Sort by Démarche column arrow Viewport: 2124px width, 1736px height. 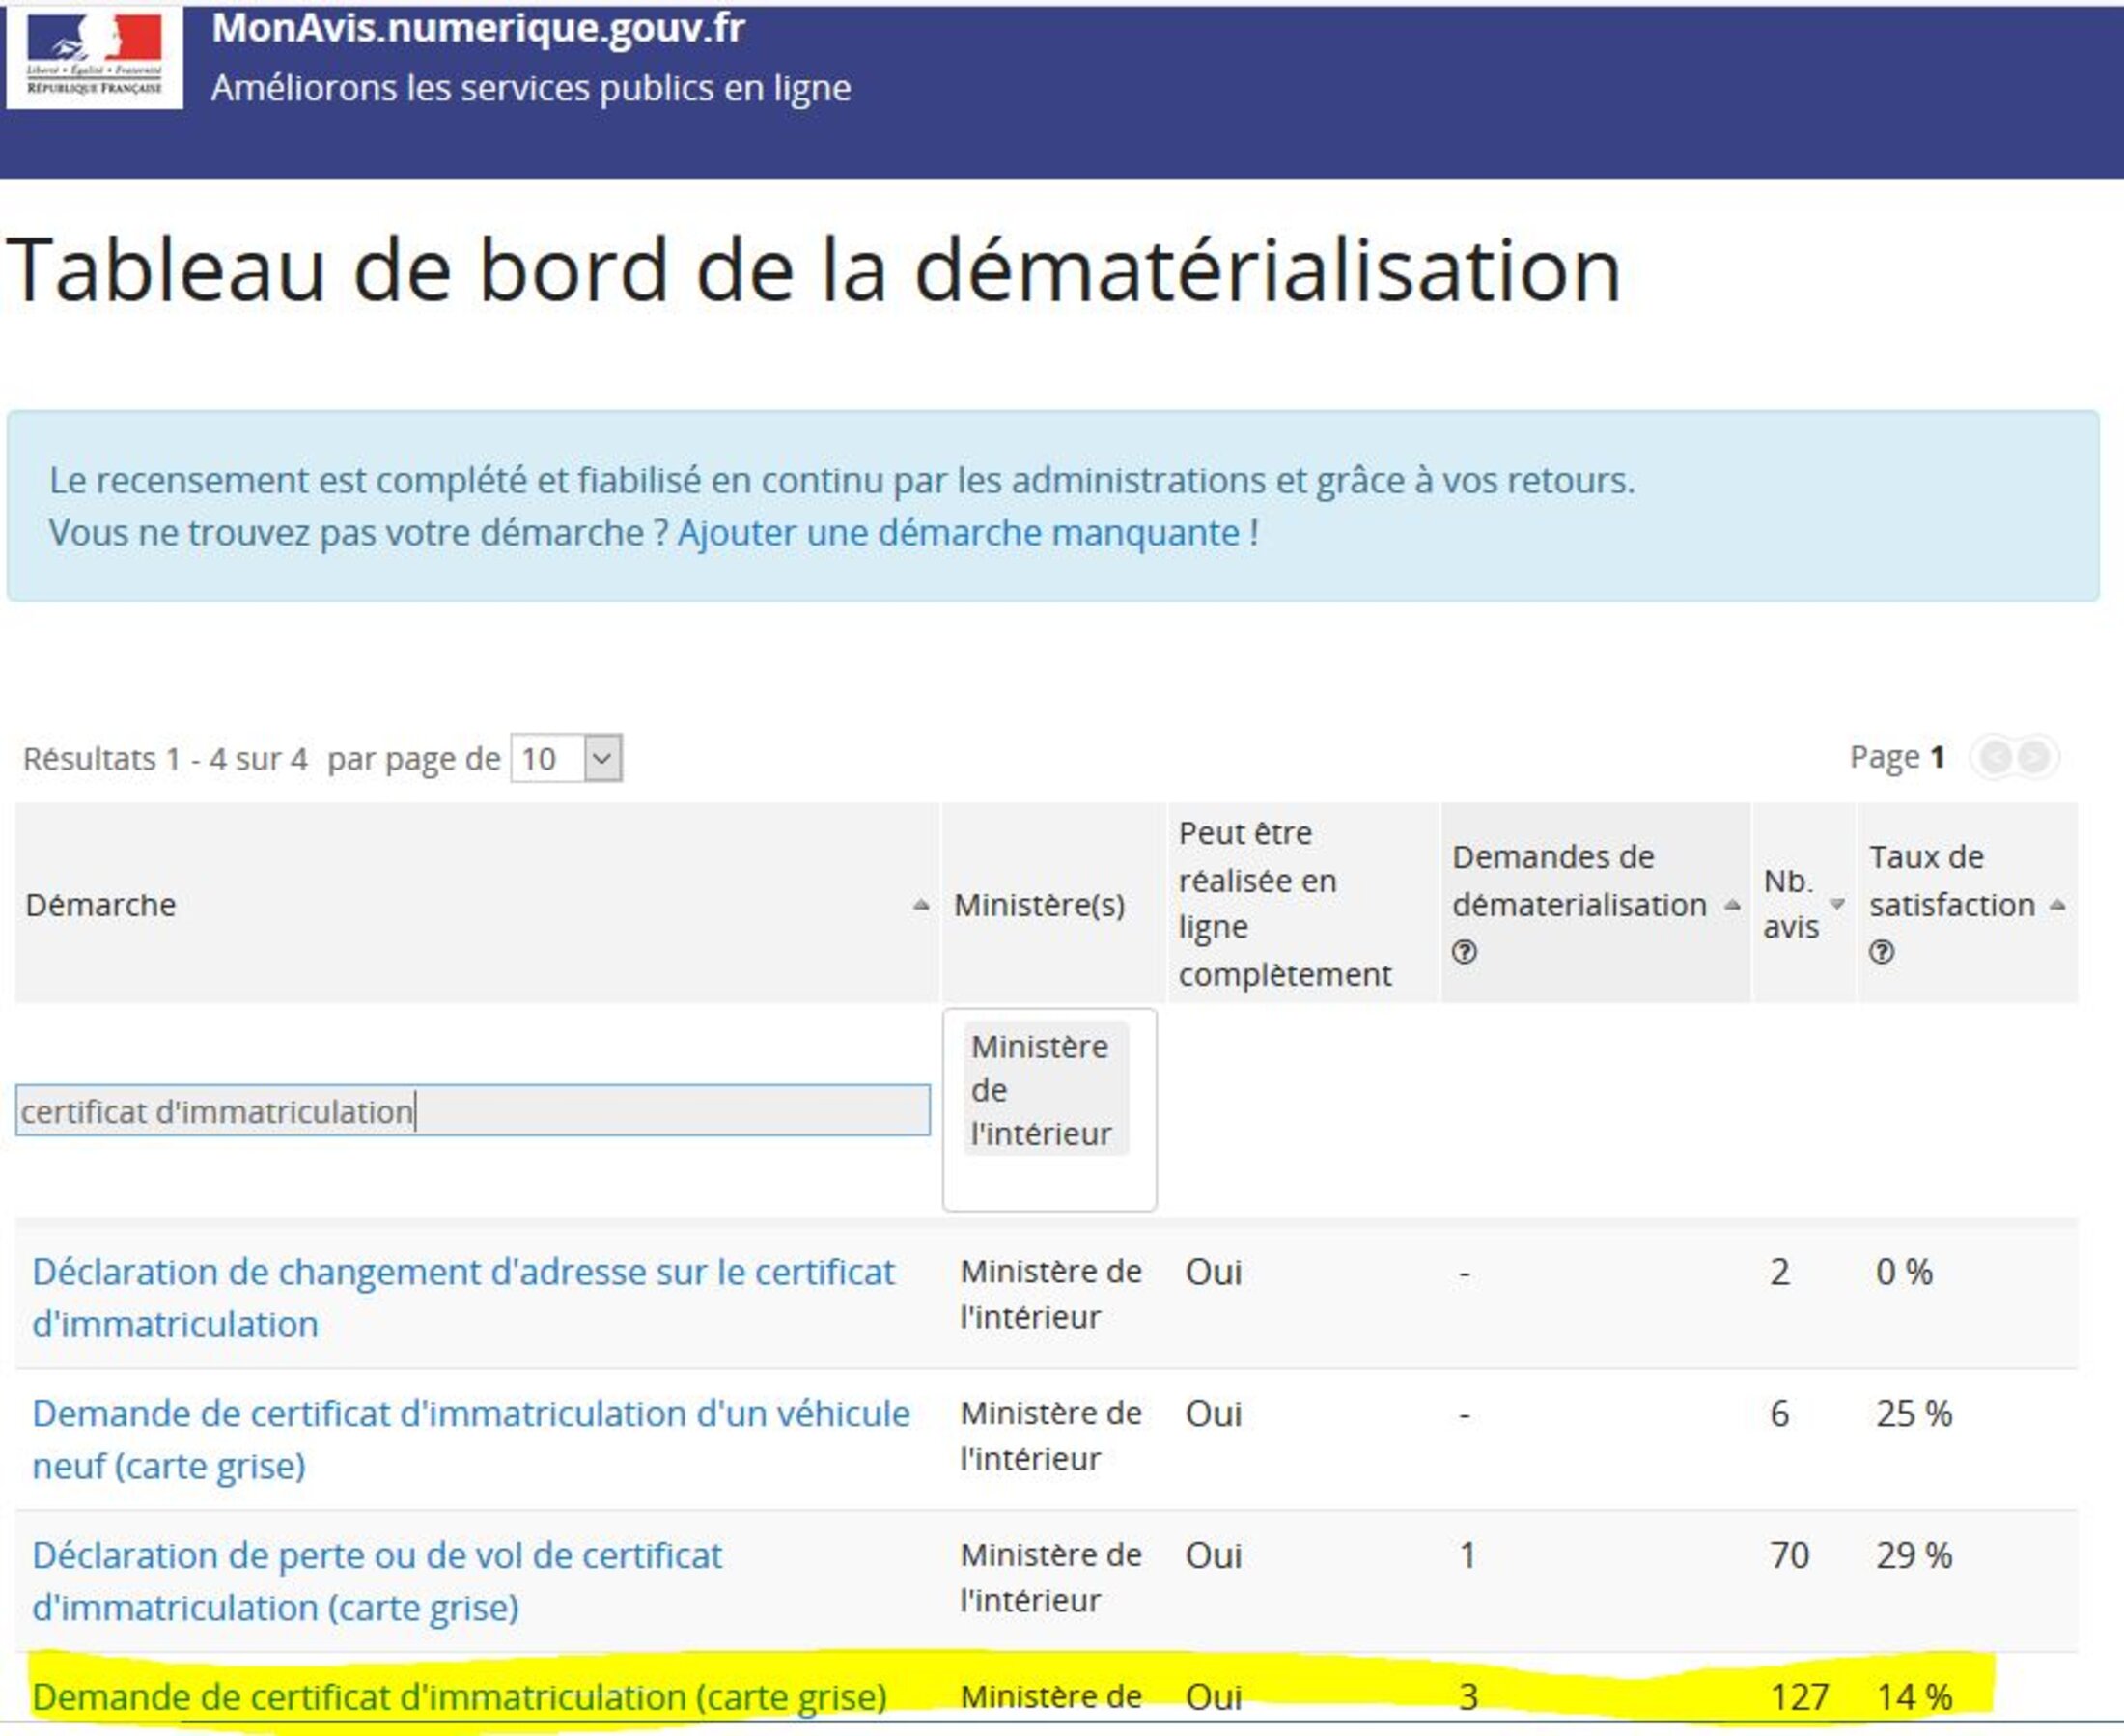(921, 905)
